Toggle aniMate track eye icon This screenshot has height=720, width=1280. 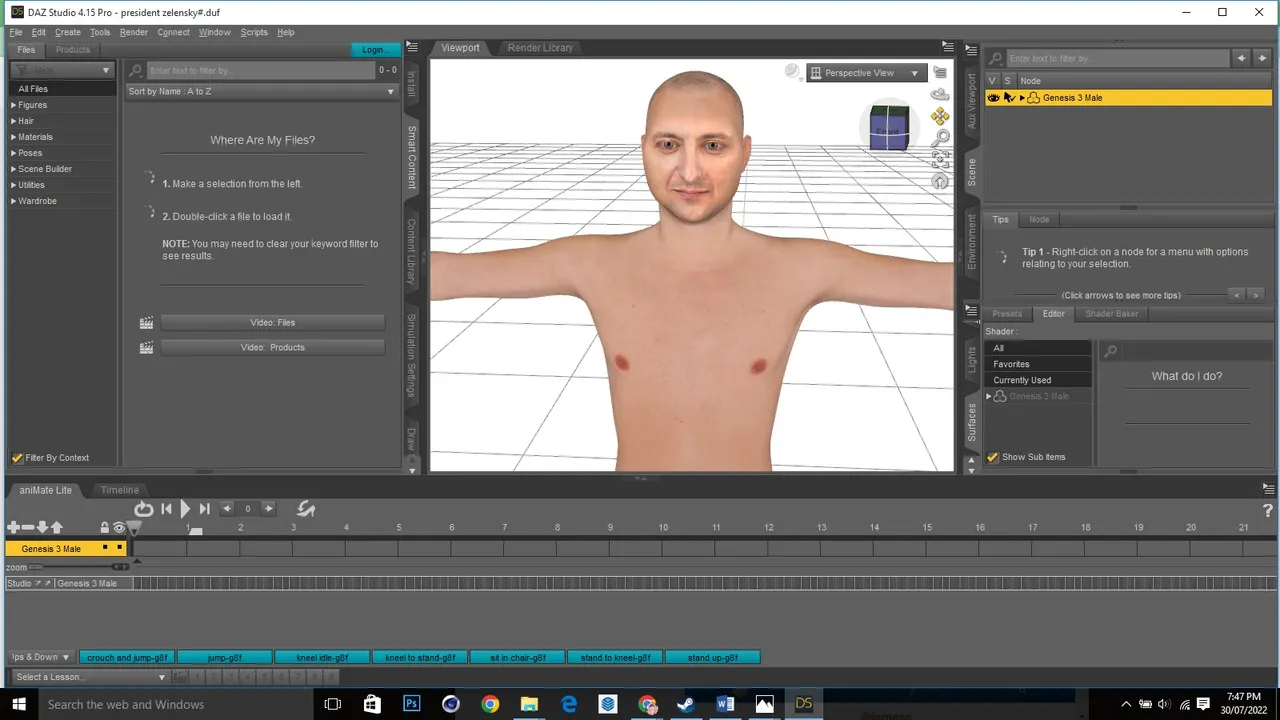click(x=119, y=527)
